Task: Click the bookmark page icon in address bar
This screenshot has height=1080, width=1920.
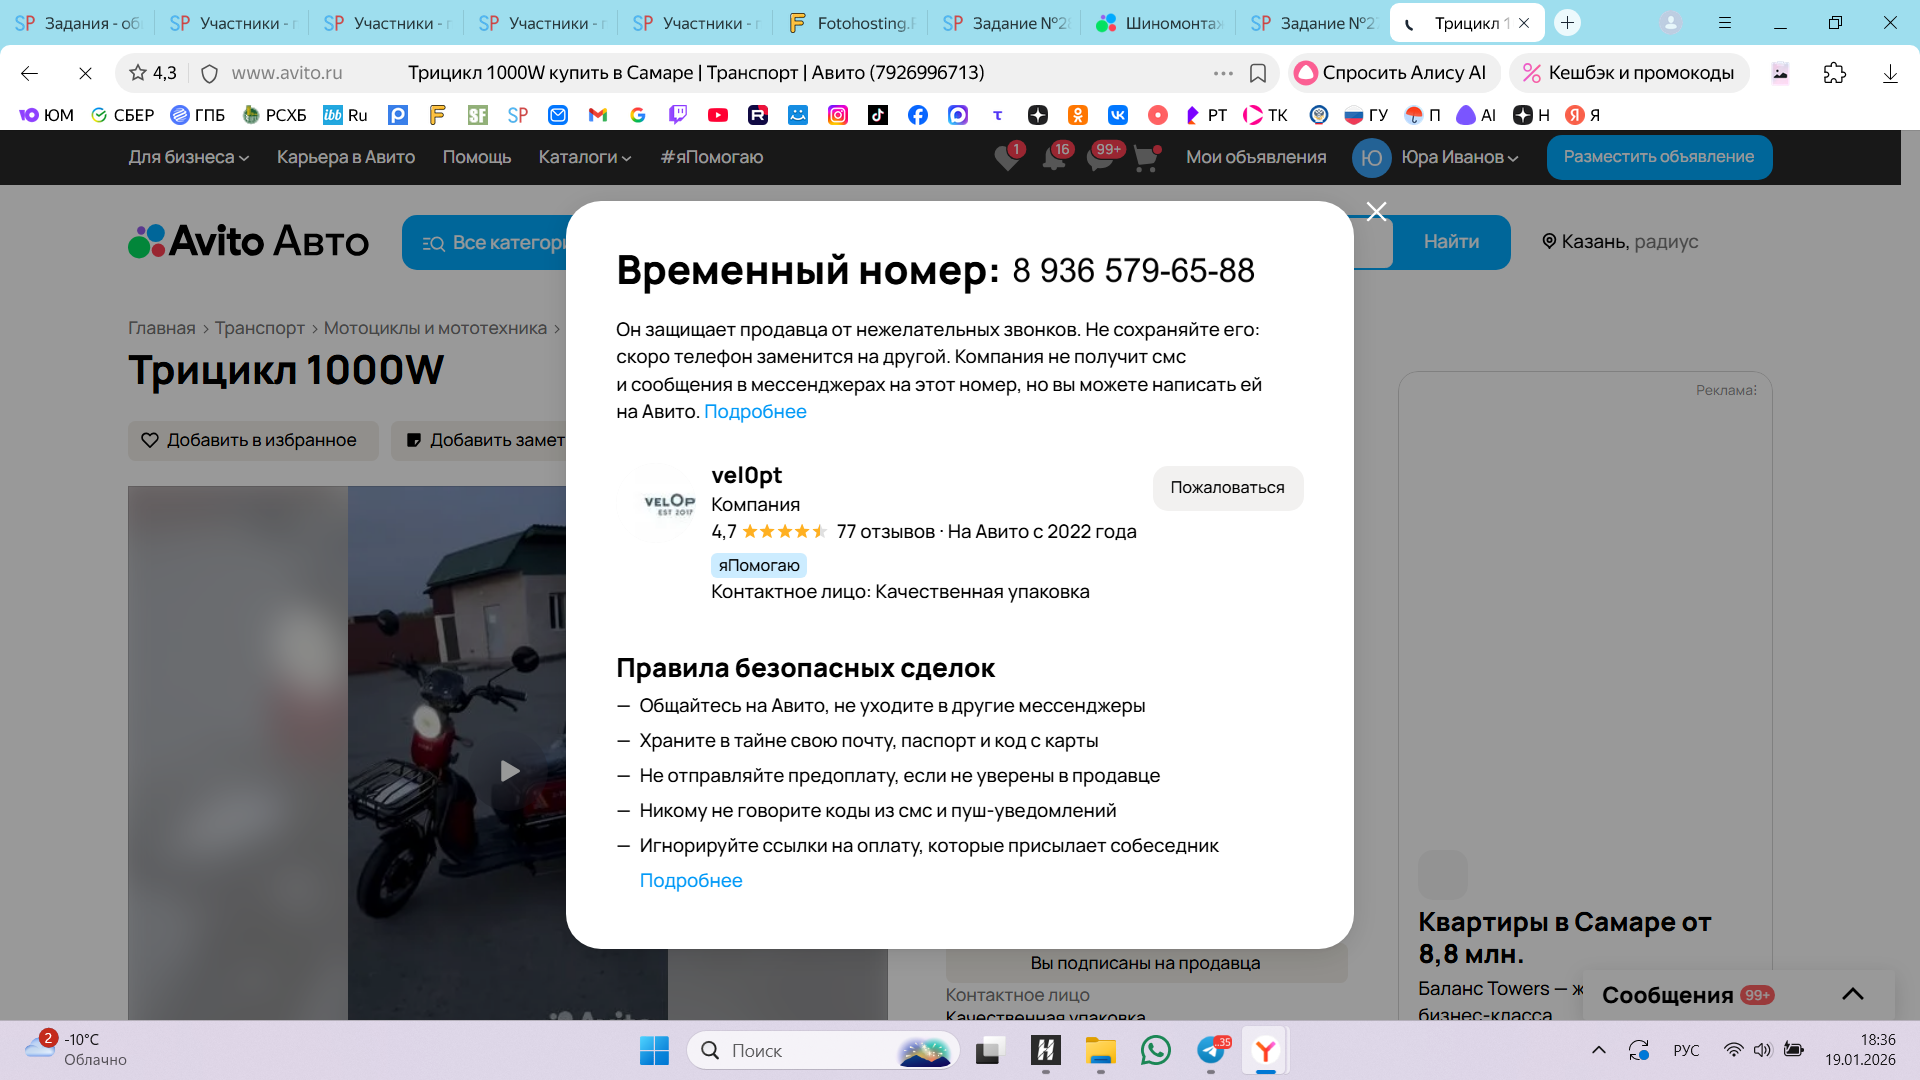Action: 1258,73
